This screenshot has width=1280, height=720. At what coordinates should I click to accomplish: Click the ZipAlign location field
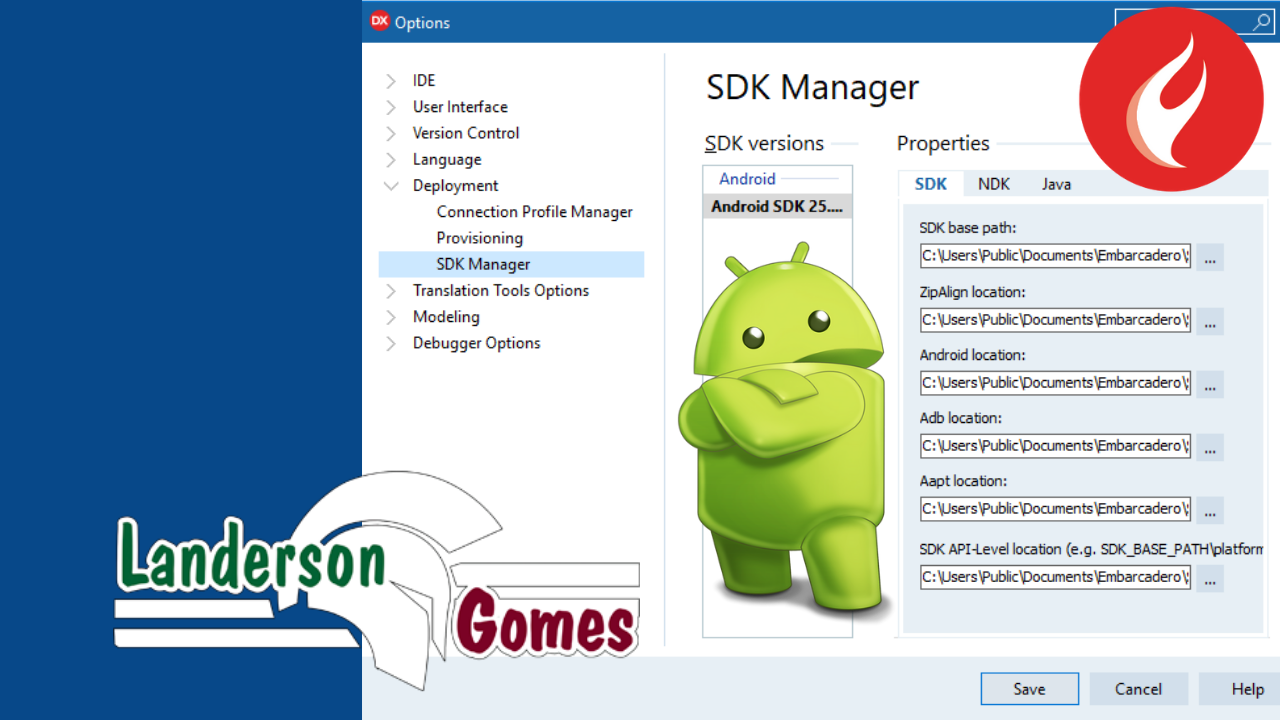[1056, 320]
